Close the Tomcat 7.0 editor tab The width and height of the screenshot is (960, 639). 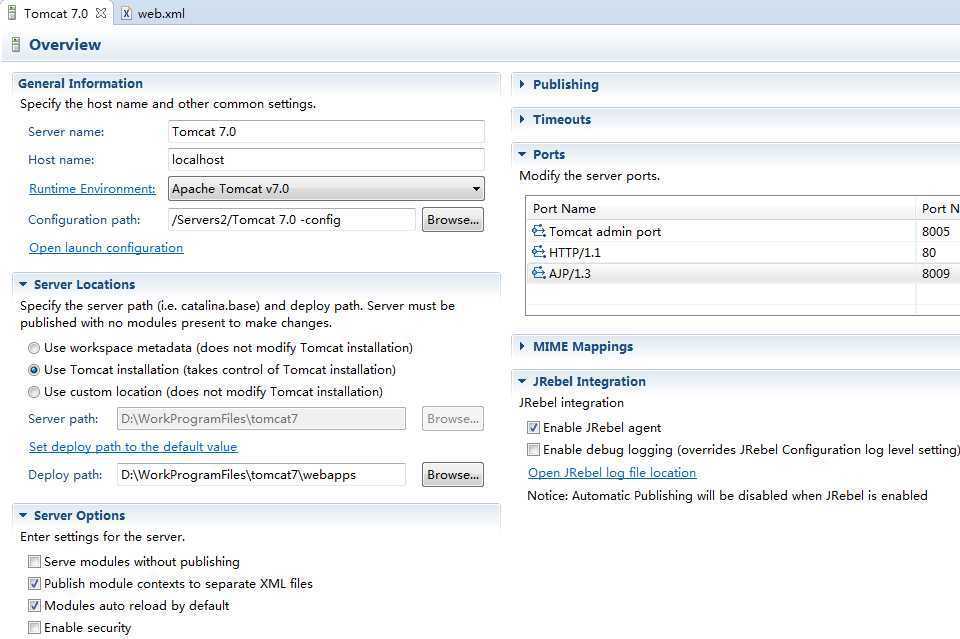[x=101, y=14]
